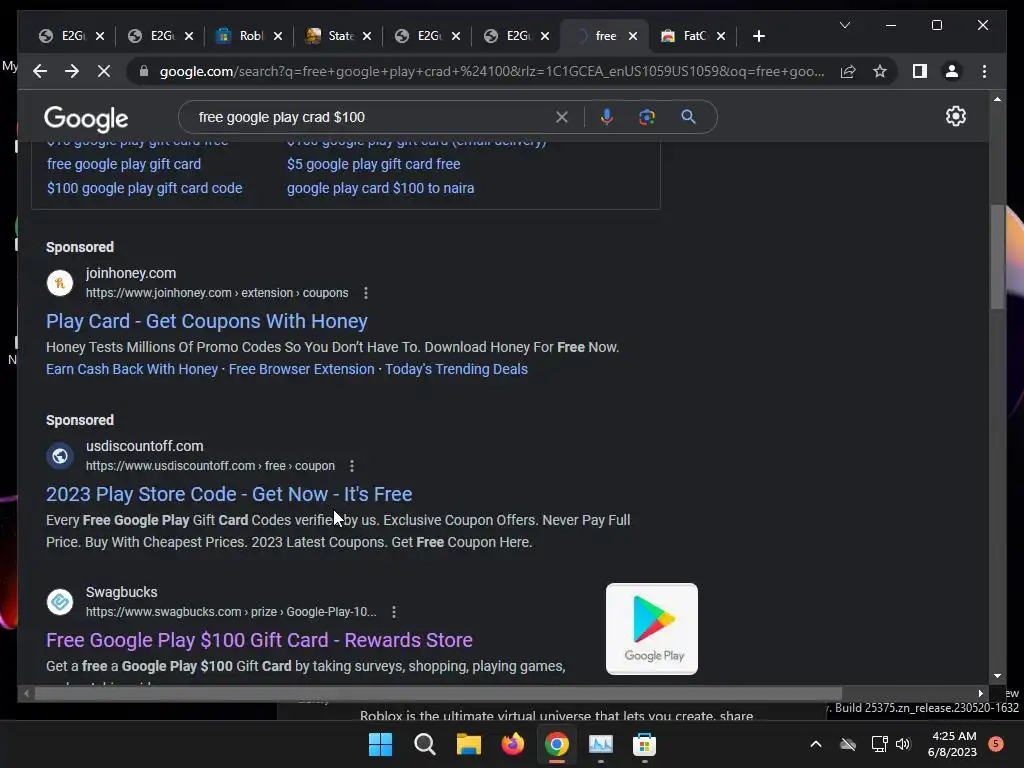
Task: Switch to the first E2G tab
Action: click(x=72, y=36)
